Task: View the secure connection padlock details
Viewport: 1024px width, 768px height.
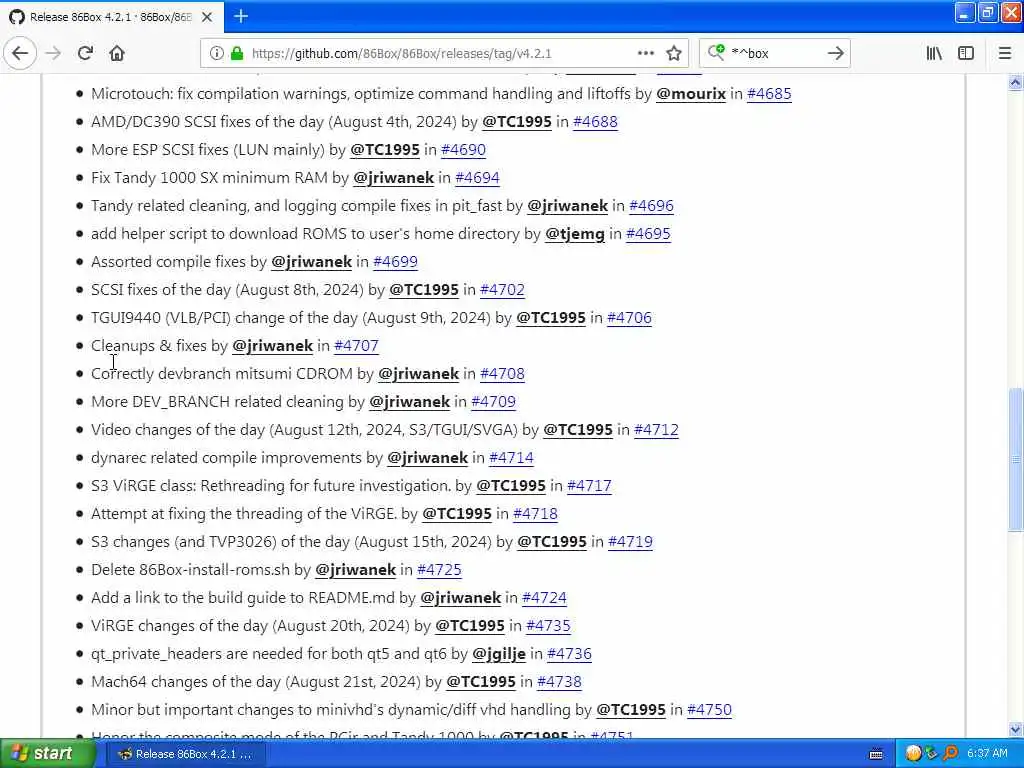Action: point(236,54)
